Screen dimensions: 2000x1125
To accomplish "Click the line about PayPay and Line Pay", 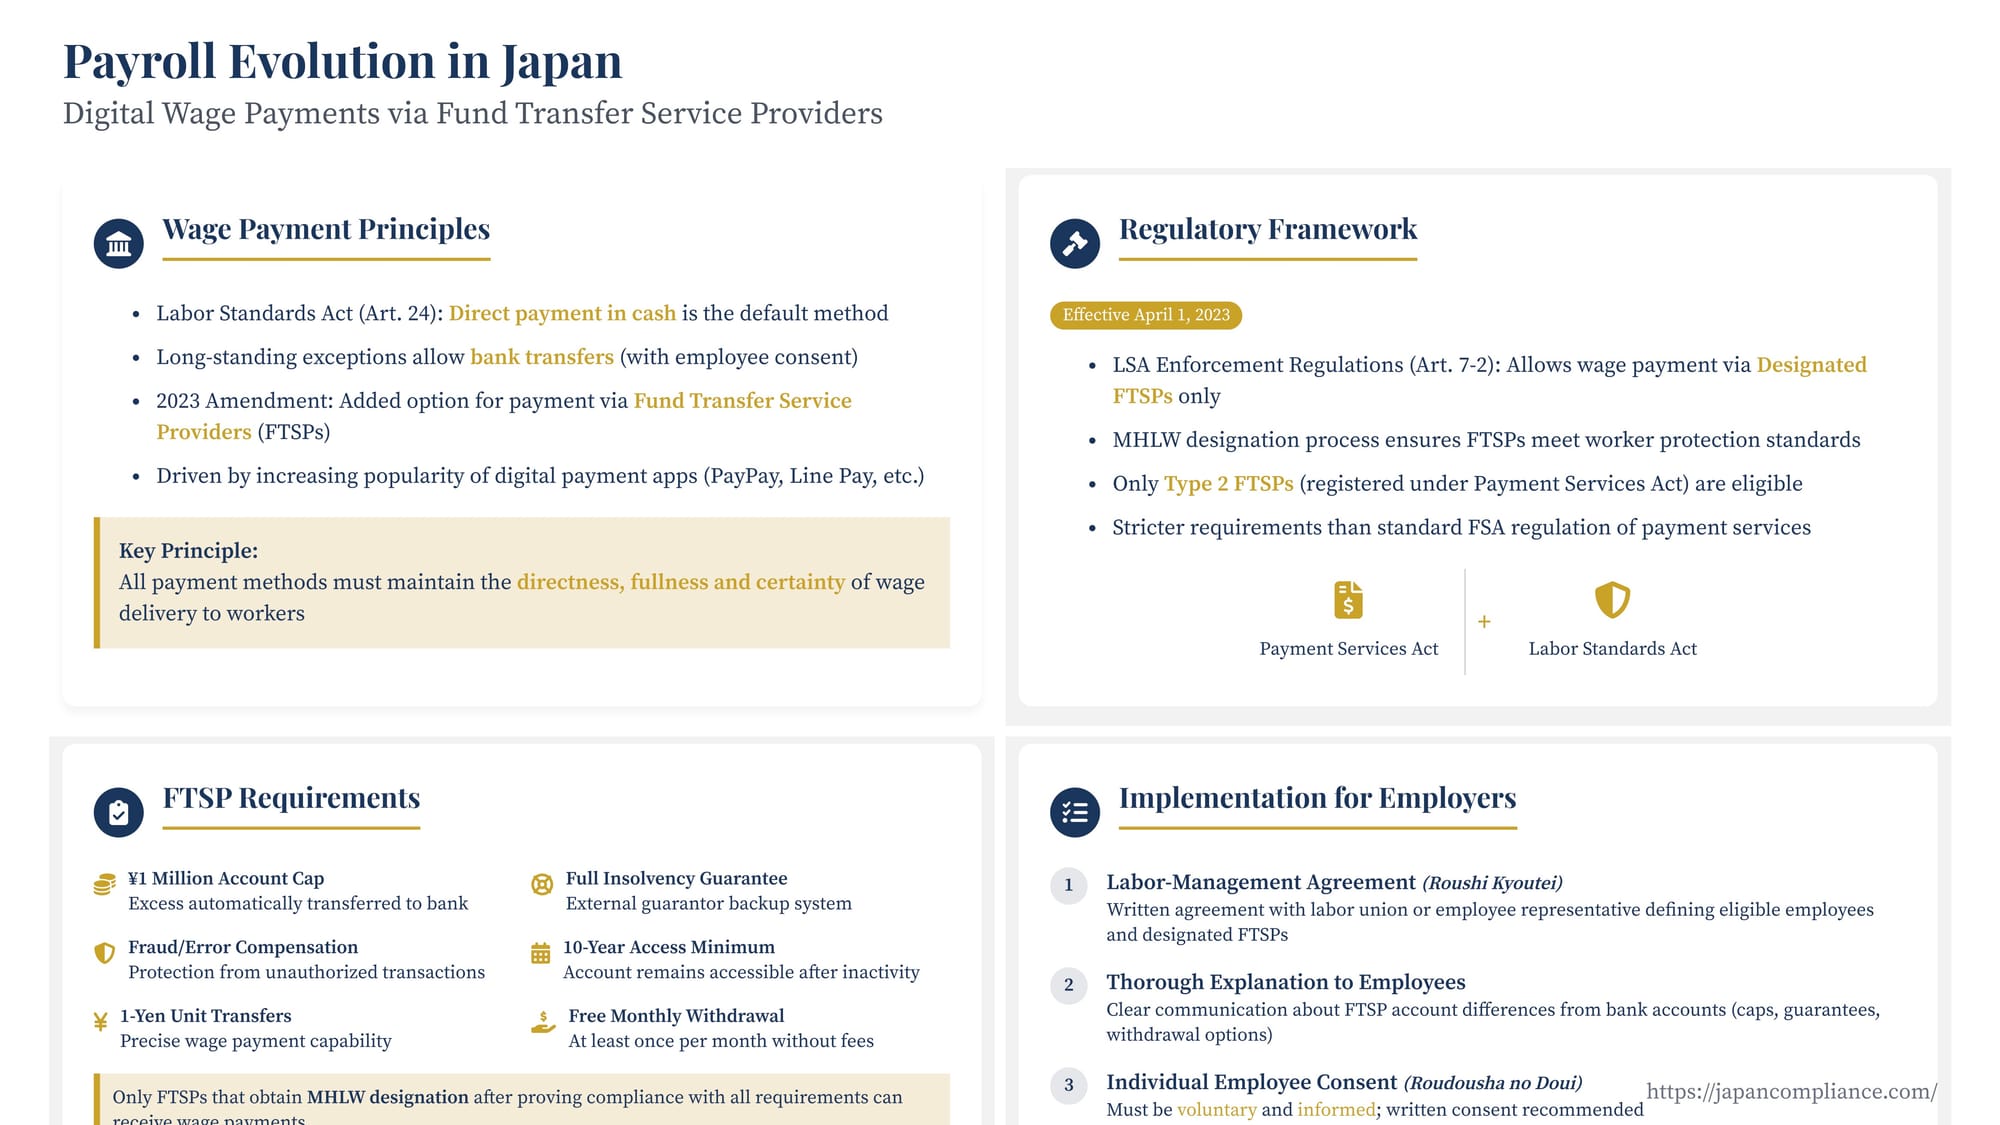I will [x=540, y=476].
